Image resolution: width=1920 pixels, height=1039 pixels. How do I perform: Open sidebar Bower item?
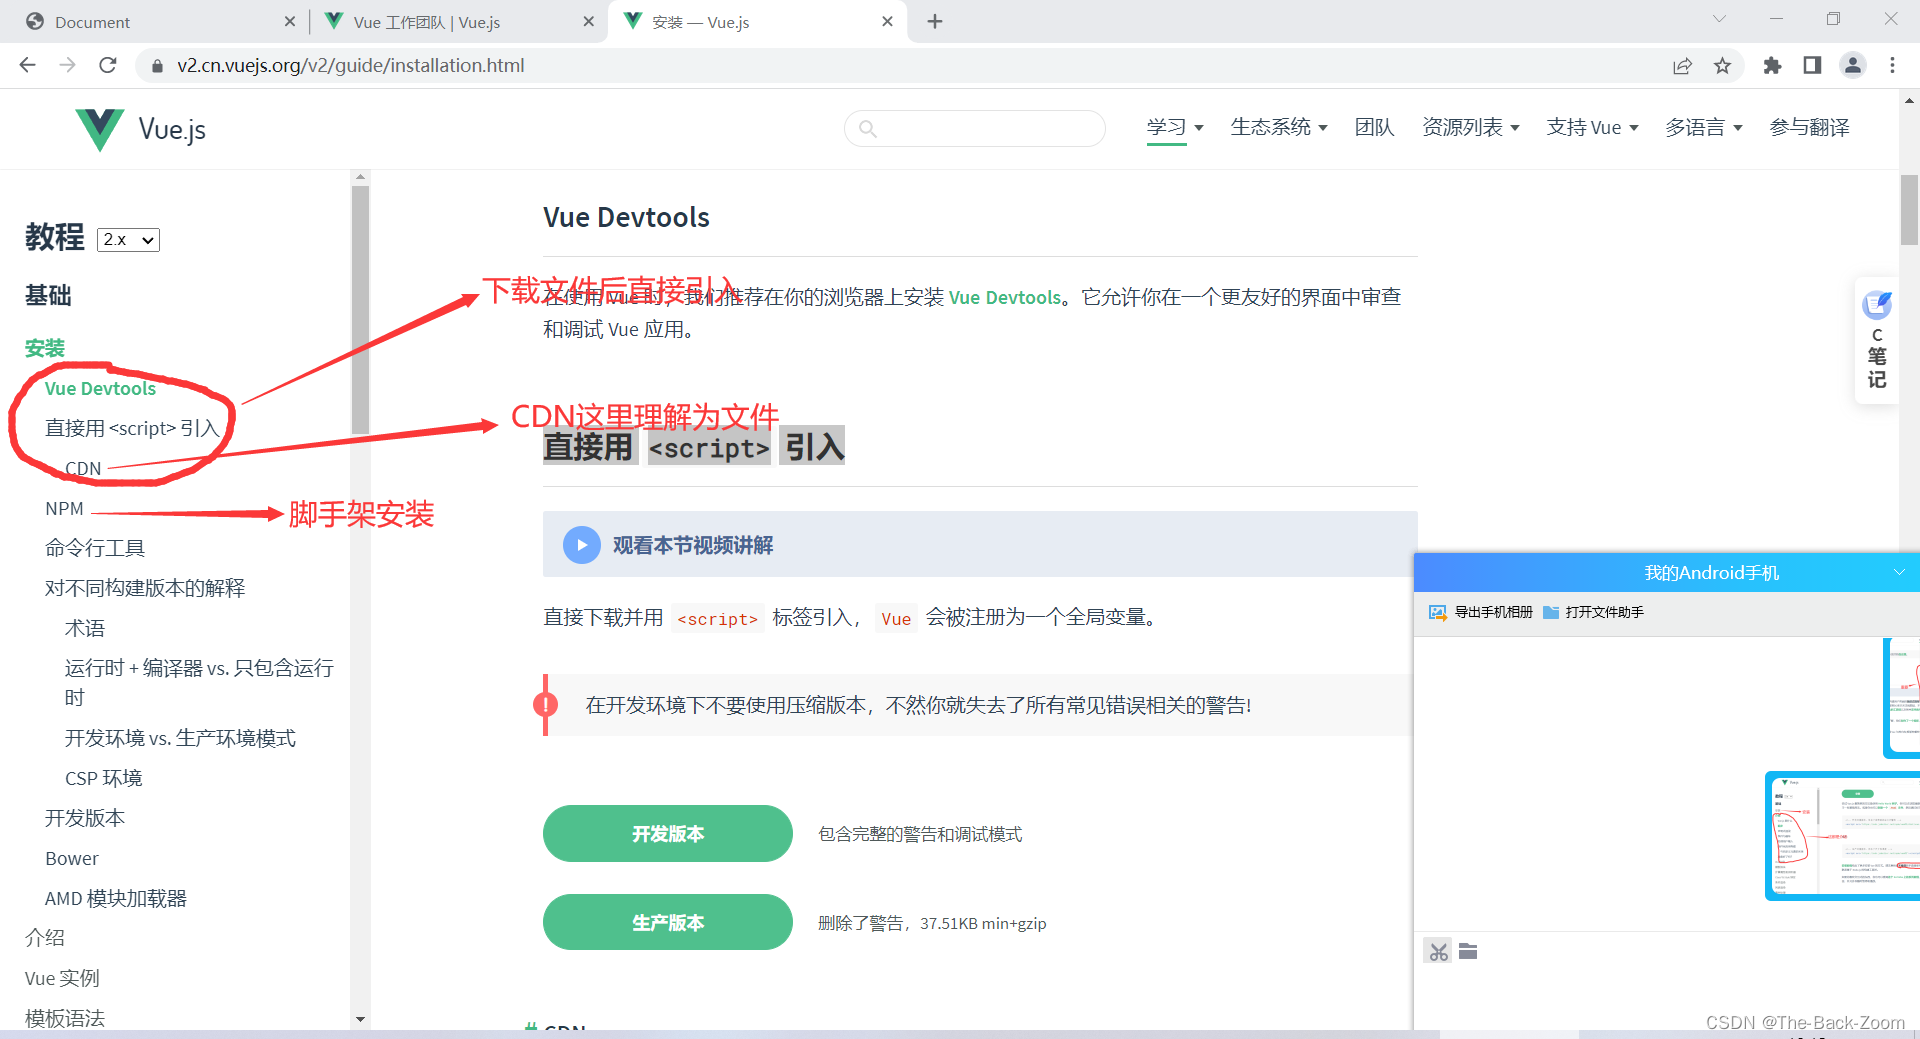pos(72,858)
